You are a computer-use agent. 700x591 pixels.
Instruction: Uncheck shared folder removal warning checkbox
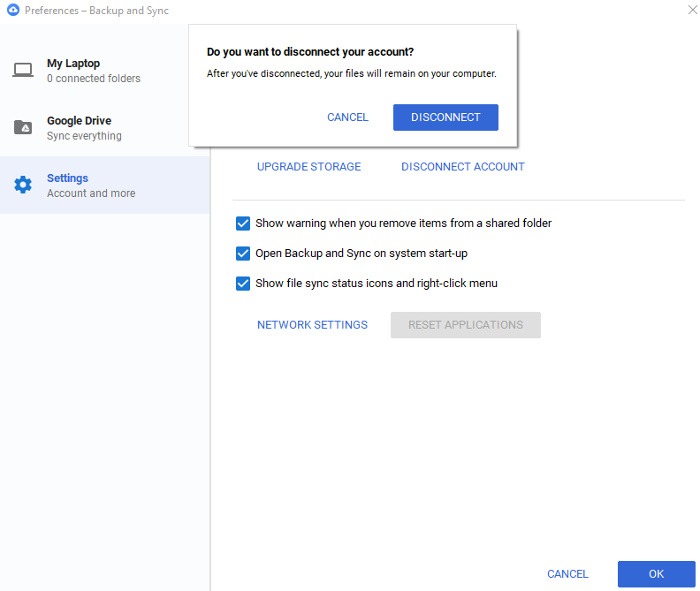[243, 223]
